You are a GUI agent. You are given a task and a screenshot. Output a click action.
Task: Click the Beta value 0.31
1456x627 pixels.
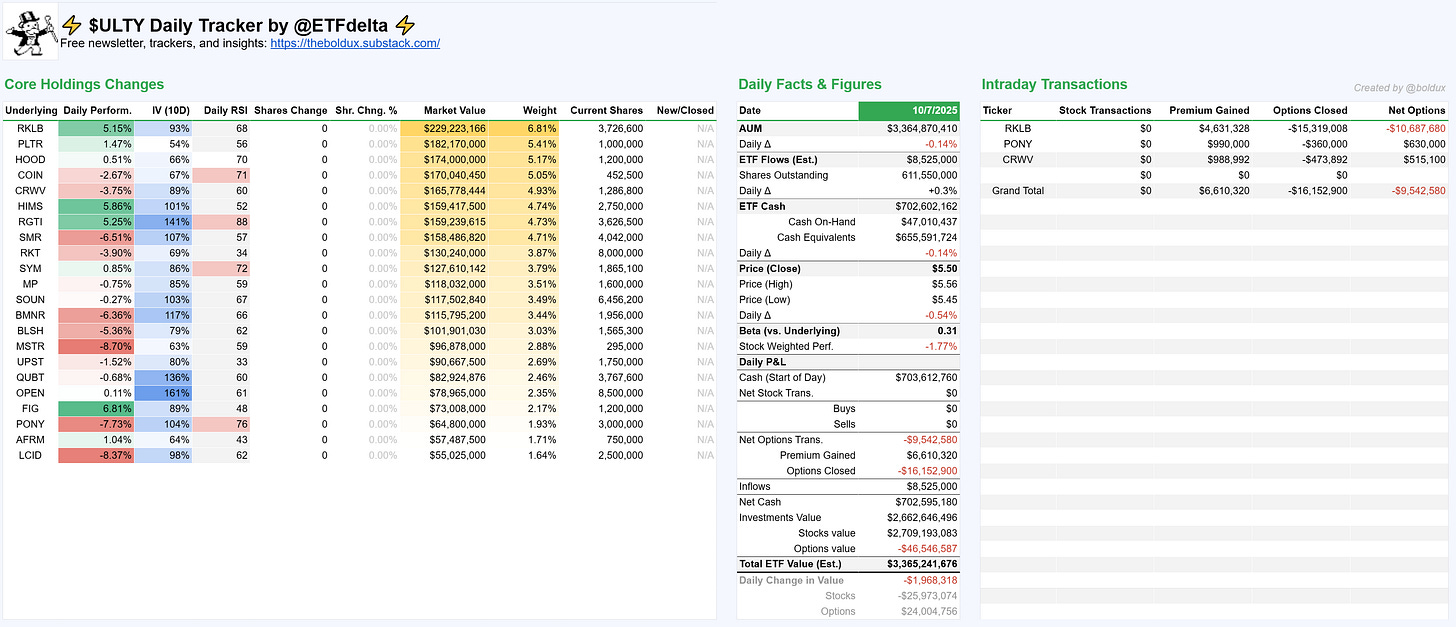(948, 331)
